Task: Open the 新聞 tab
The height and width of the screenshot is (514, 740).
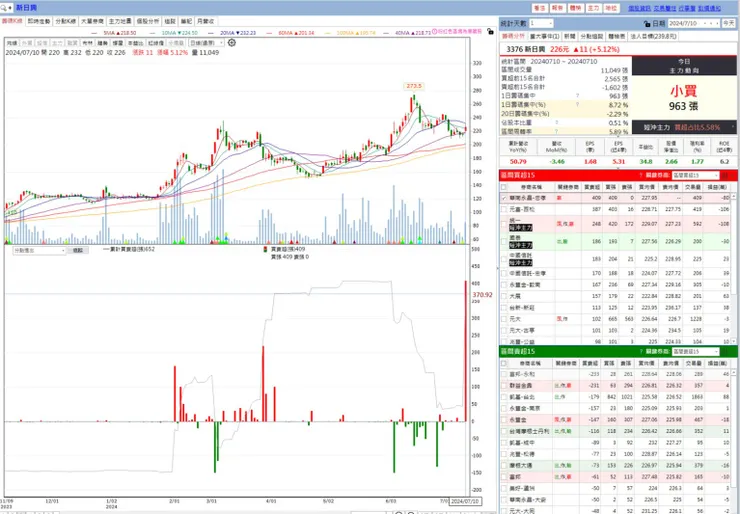Action: coord(569,36)
